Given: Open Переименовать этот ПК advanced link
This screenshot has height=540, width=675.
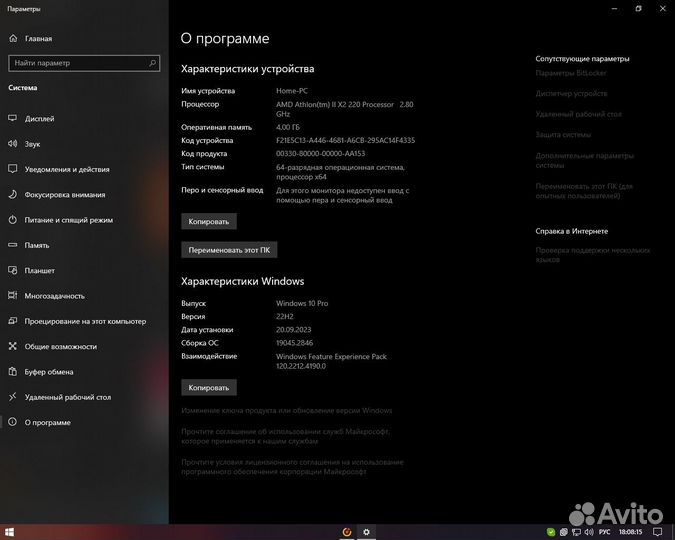Looking at the screenshot, I should (584, 191).
